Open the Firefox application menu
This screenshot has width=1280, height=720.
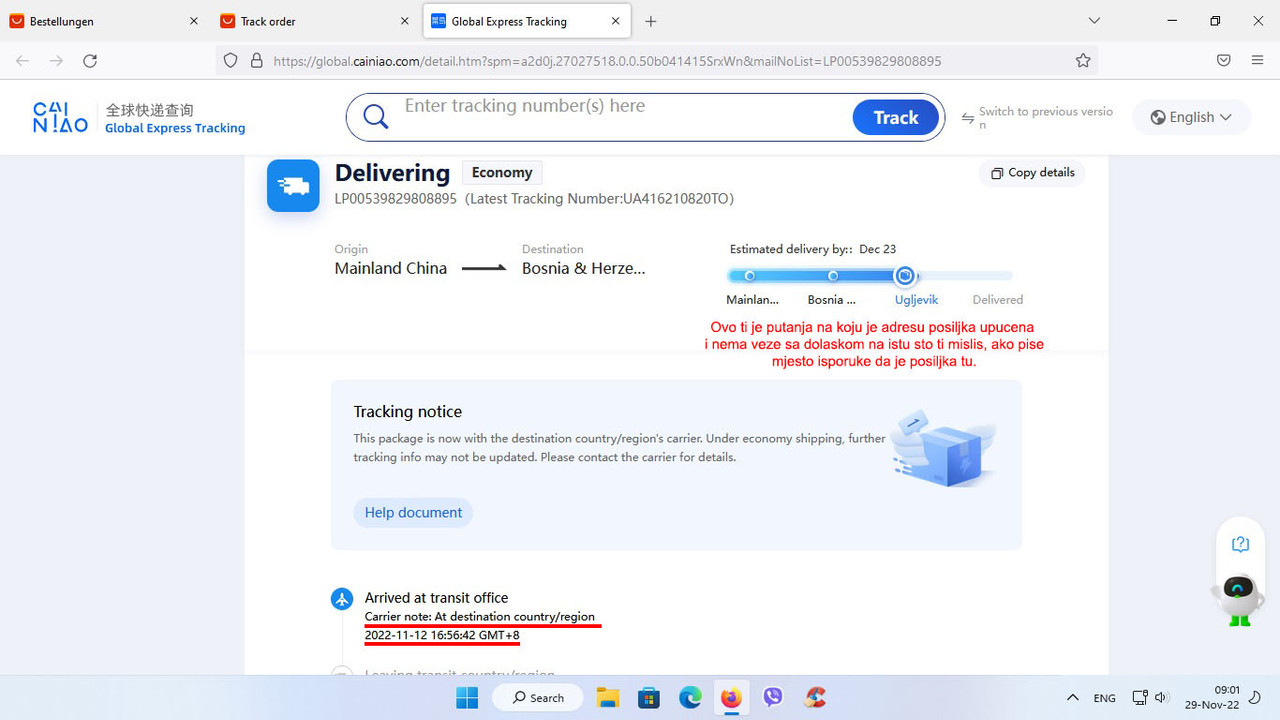pos(1257,61)
